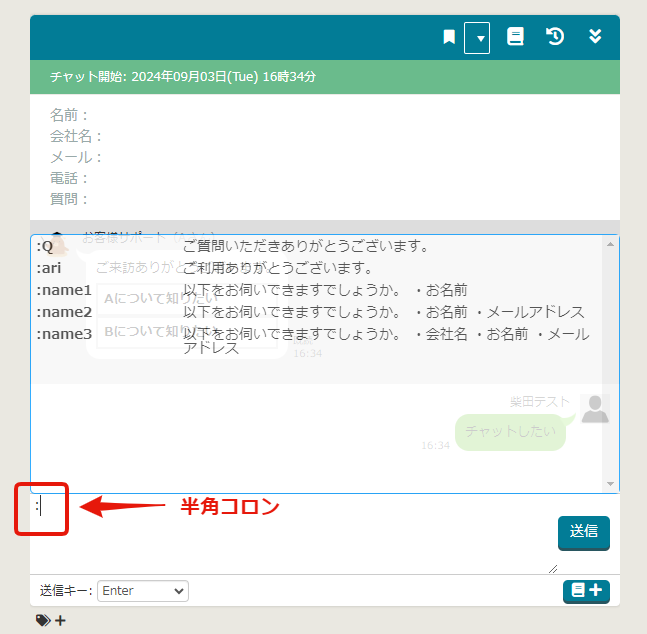
Task: Click the bookmark icon in the header
Action: [x=449, y=37]
